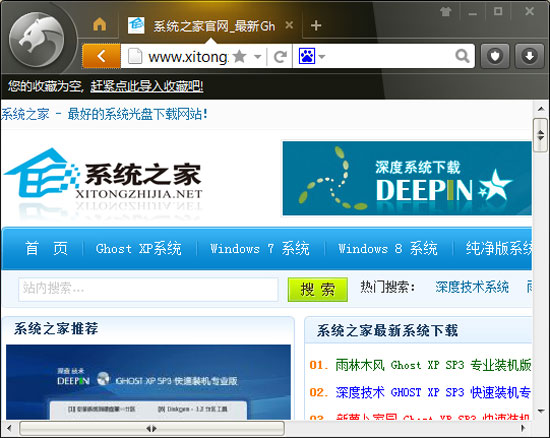The image size is (550, 438).
Task: Click the horizontal scrollbar thumb
Action: [x=152, y=428]
